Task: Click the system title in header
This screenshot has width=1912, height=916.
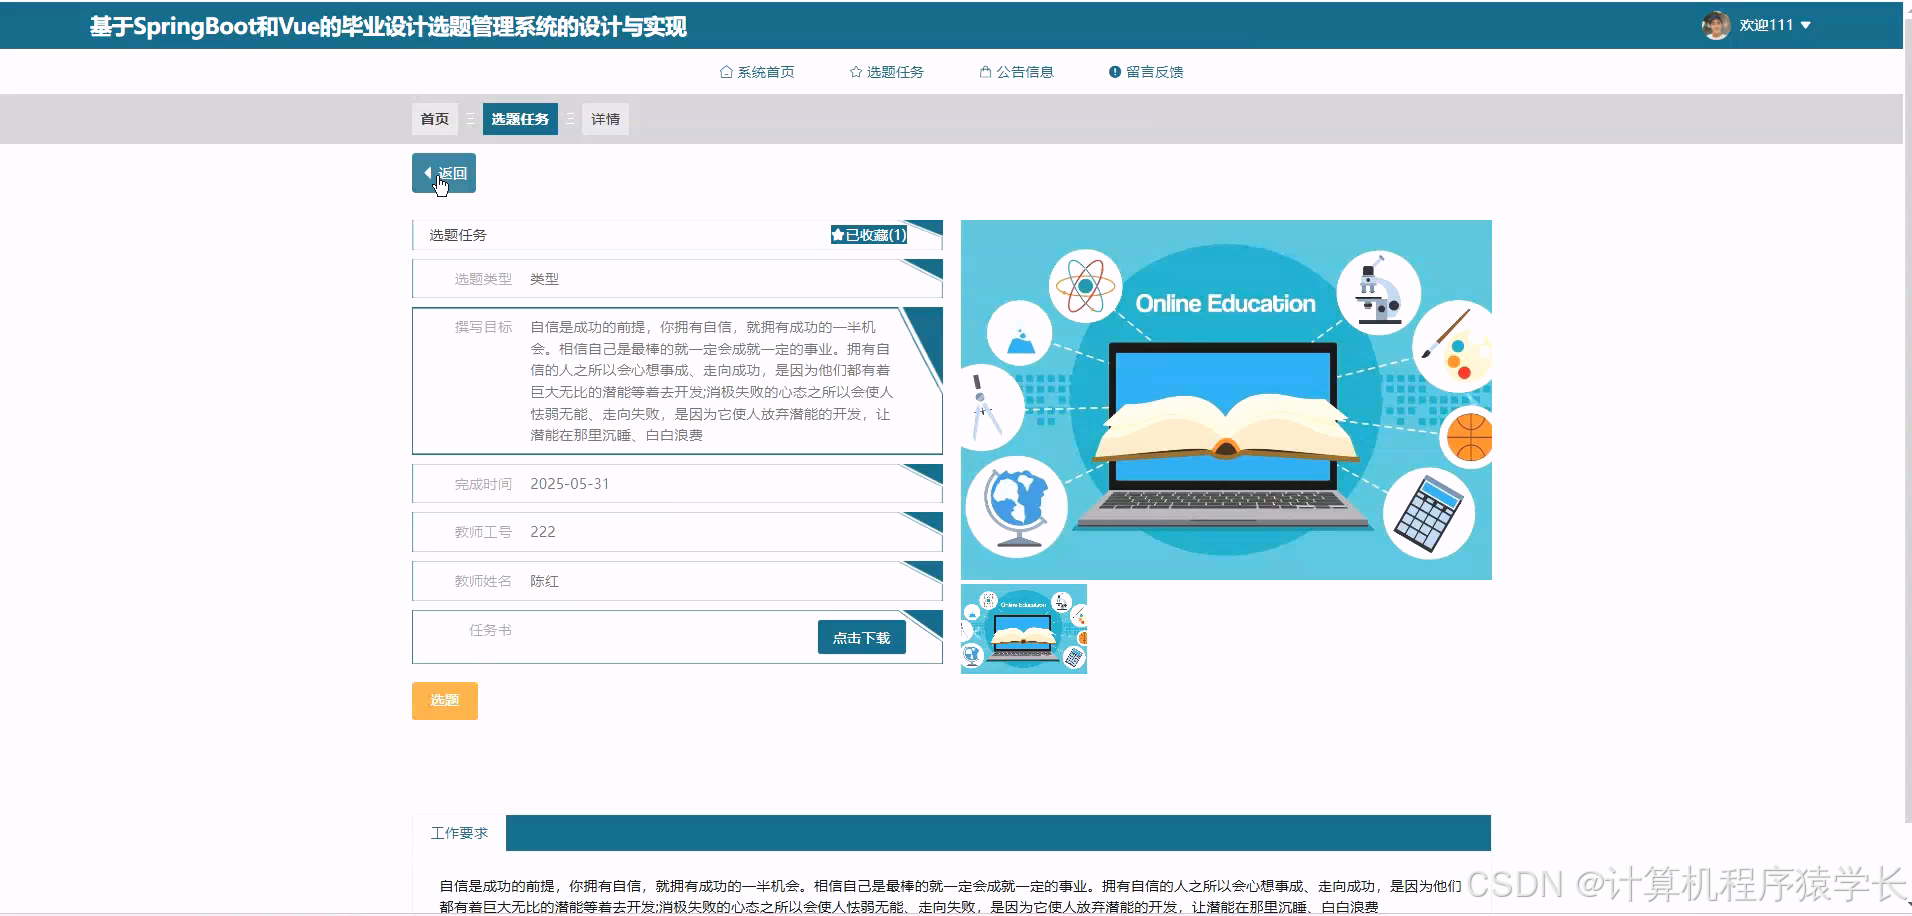Action: click(x=388, y=27)
